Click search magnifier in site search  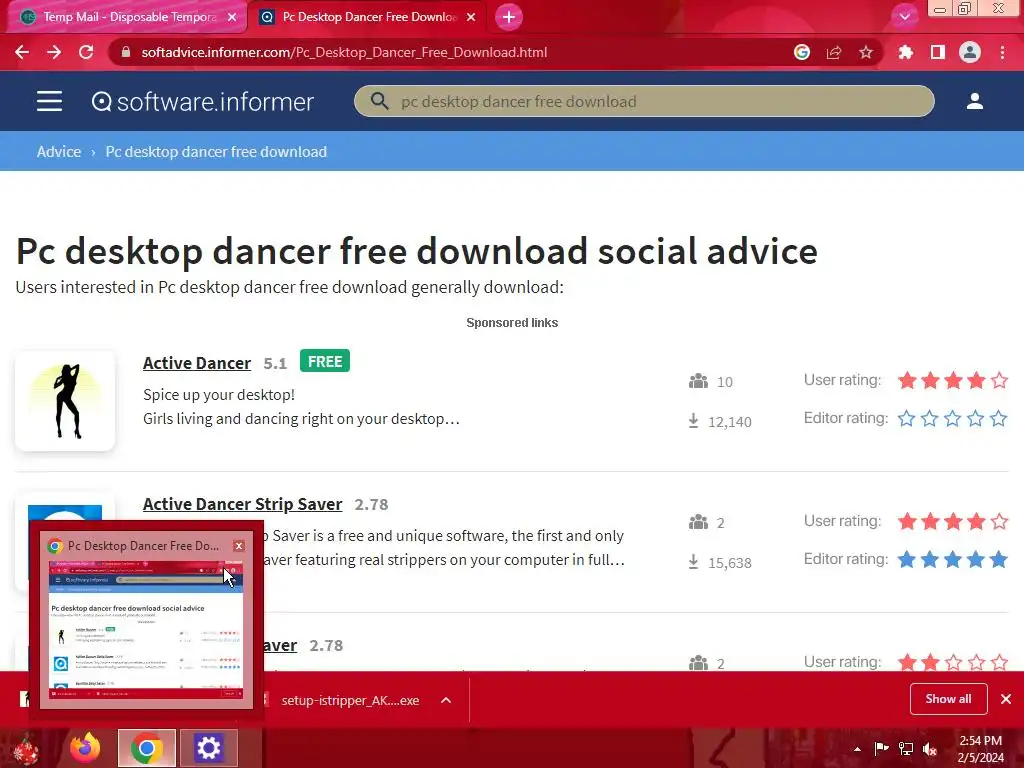click(379, 101)
